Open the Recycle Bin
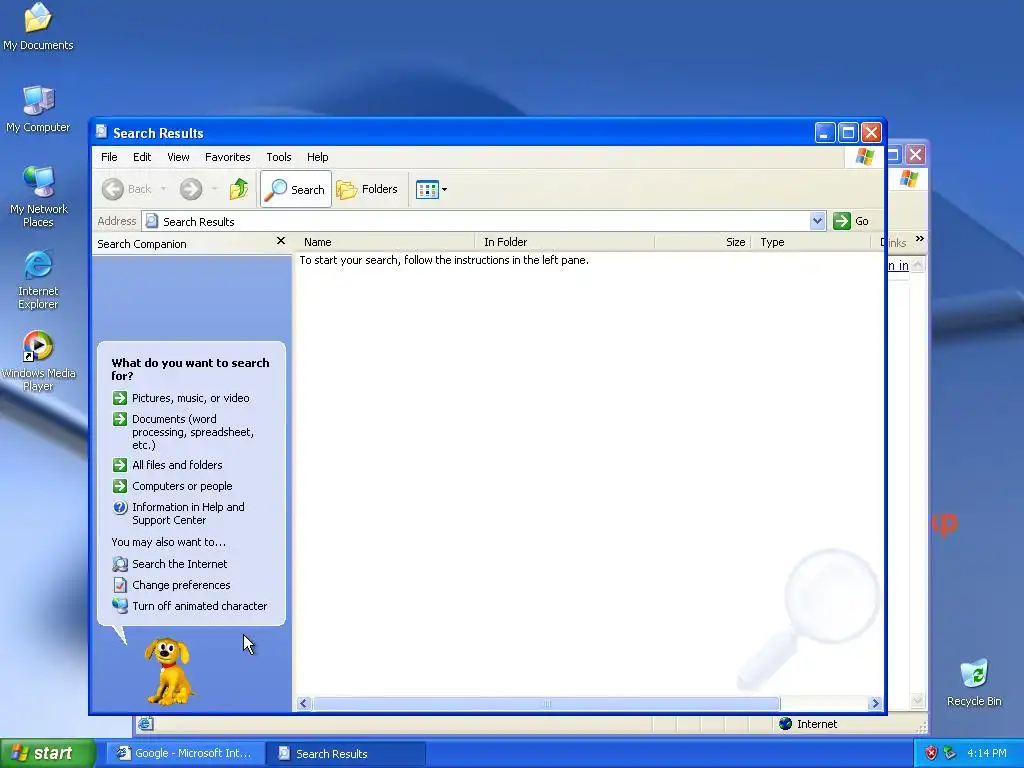1024x768 pixels. tap(974, 682)
